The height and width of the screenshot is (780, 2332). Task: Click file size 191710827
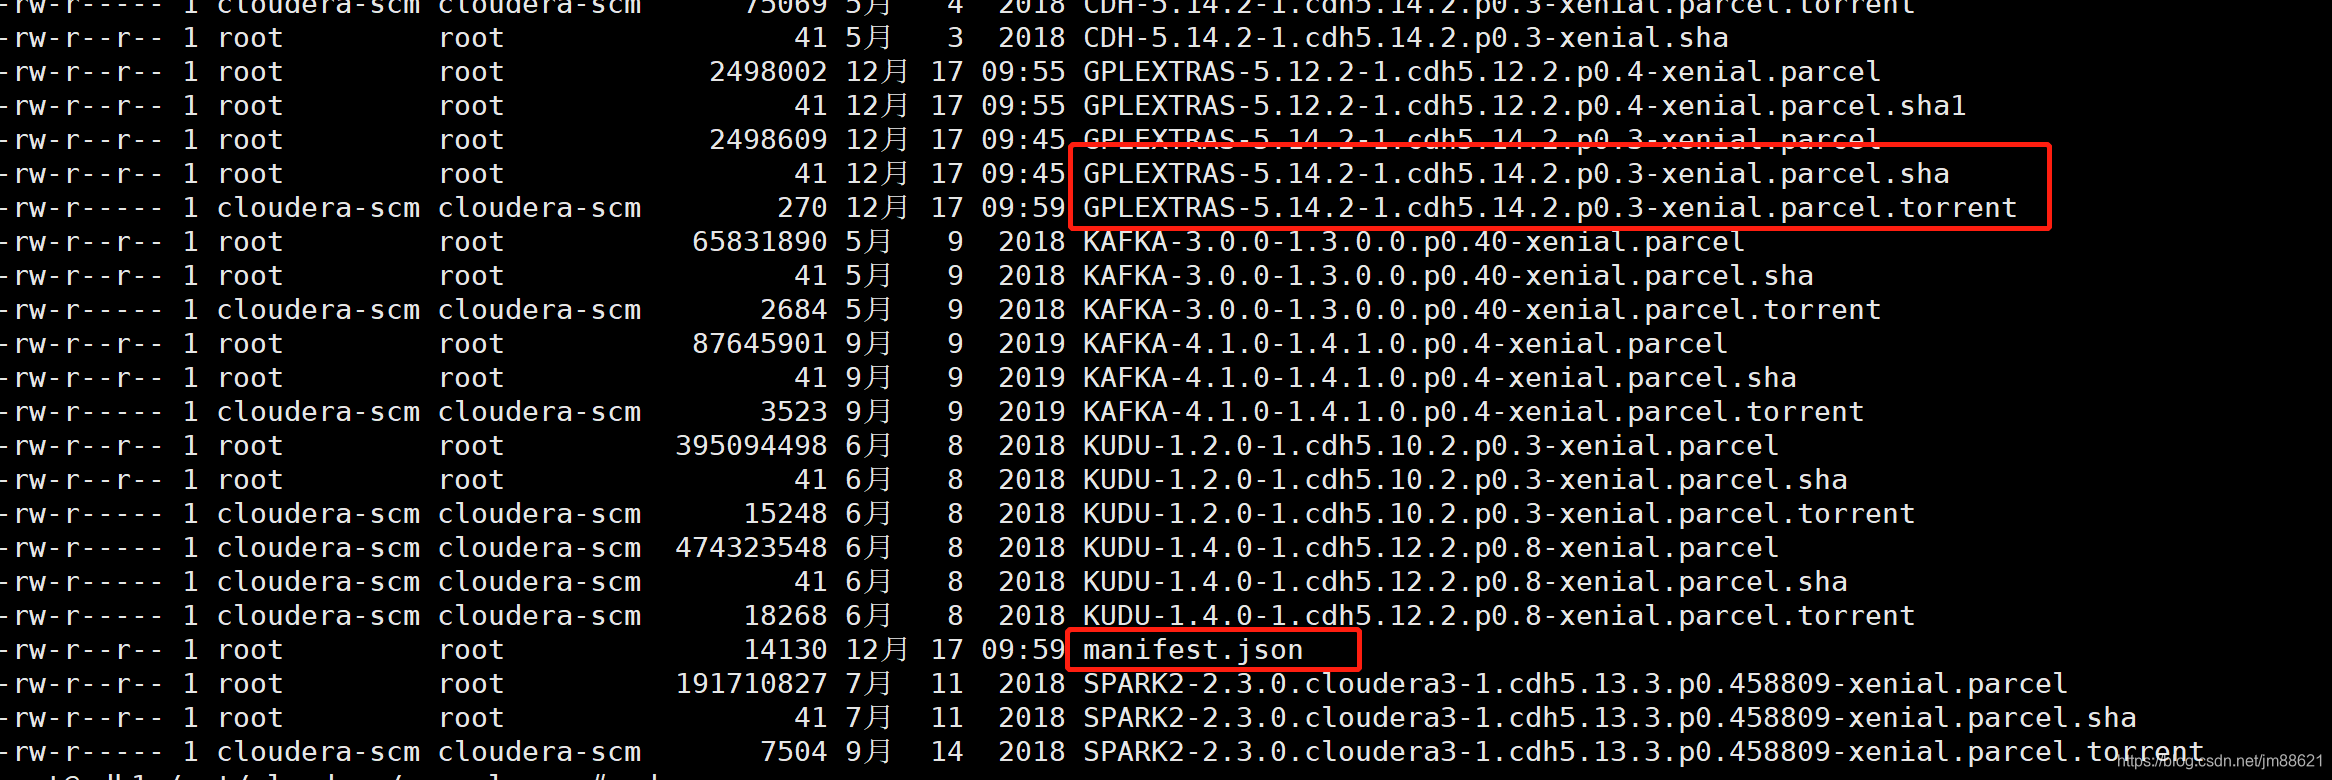(751, 684)
